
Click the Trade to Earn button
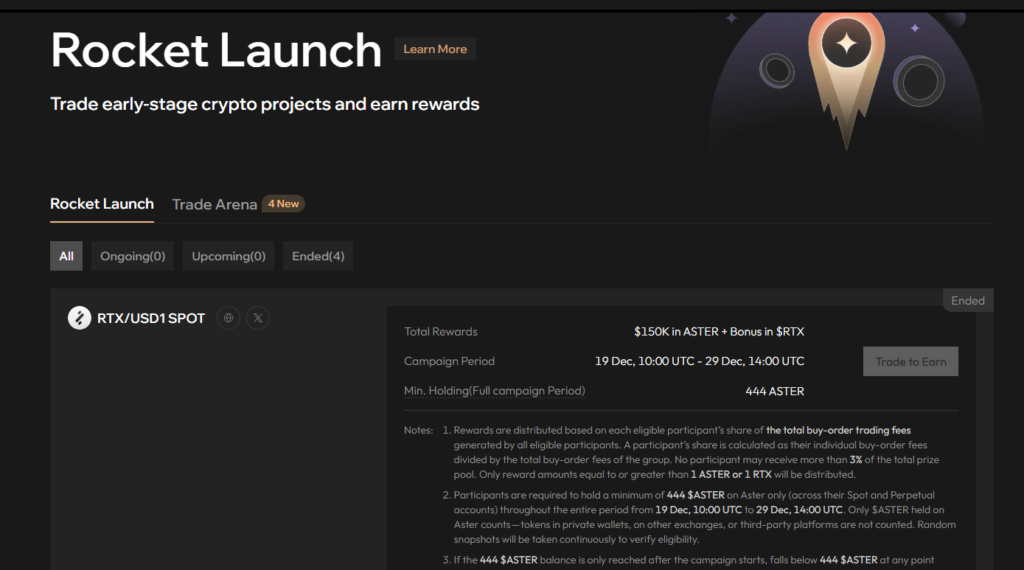pos(910,361)
